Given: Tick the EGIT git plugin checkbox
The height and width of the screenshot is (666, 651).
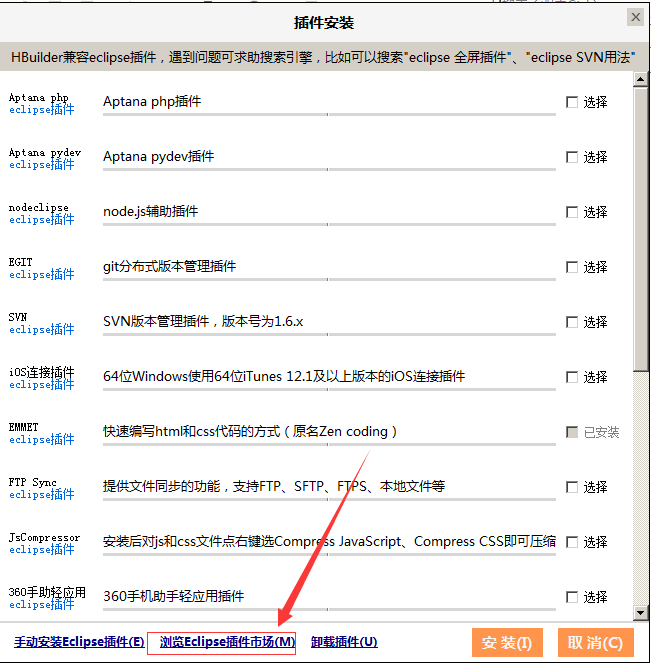Looking at the screenshot, I should (x=572, y=267).
